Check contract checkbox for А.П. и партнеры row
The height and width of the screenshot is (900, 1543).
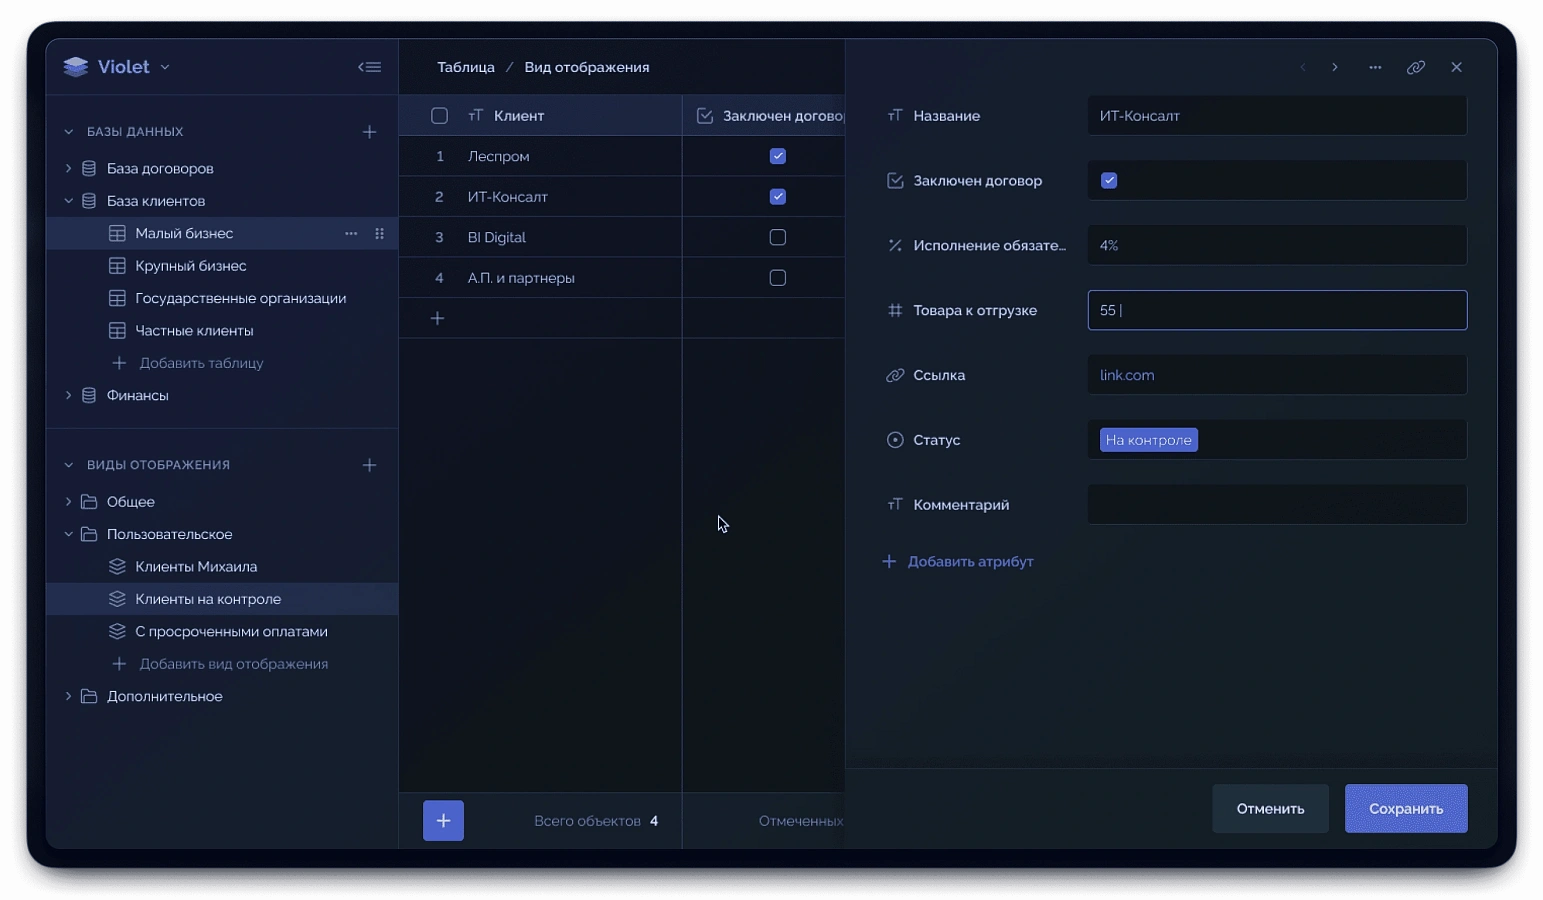(778, 278)
